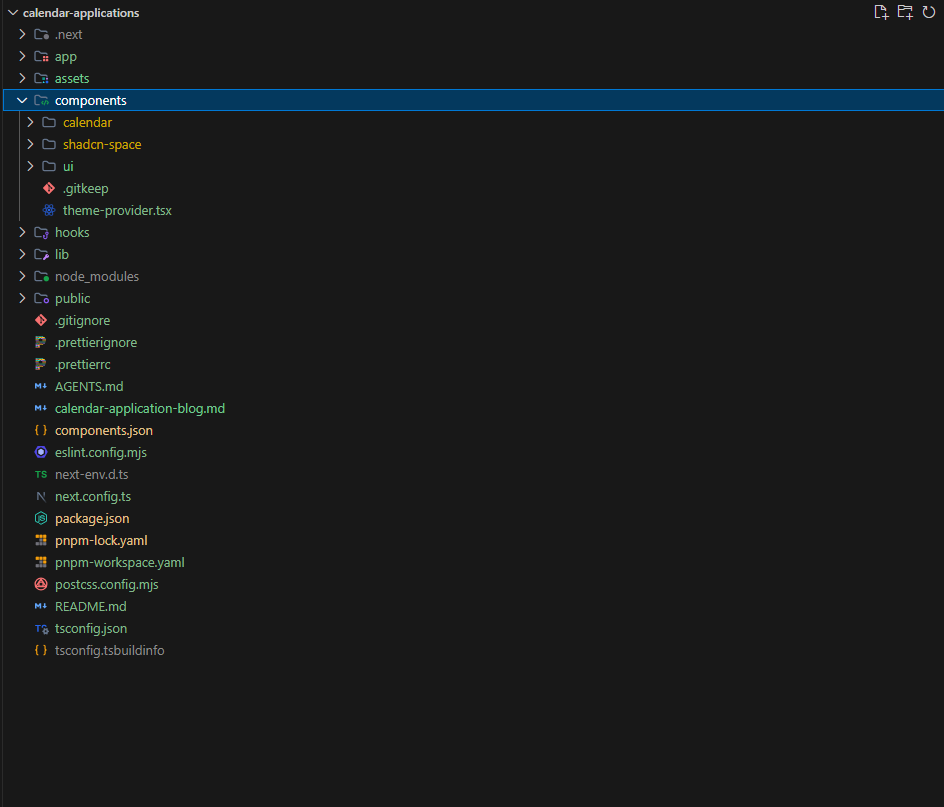
Task: Click the New Folder icon in explorer header
Action: click(905, 12)
